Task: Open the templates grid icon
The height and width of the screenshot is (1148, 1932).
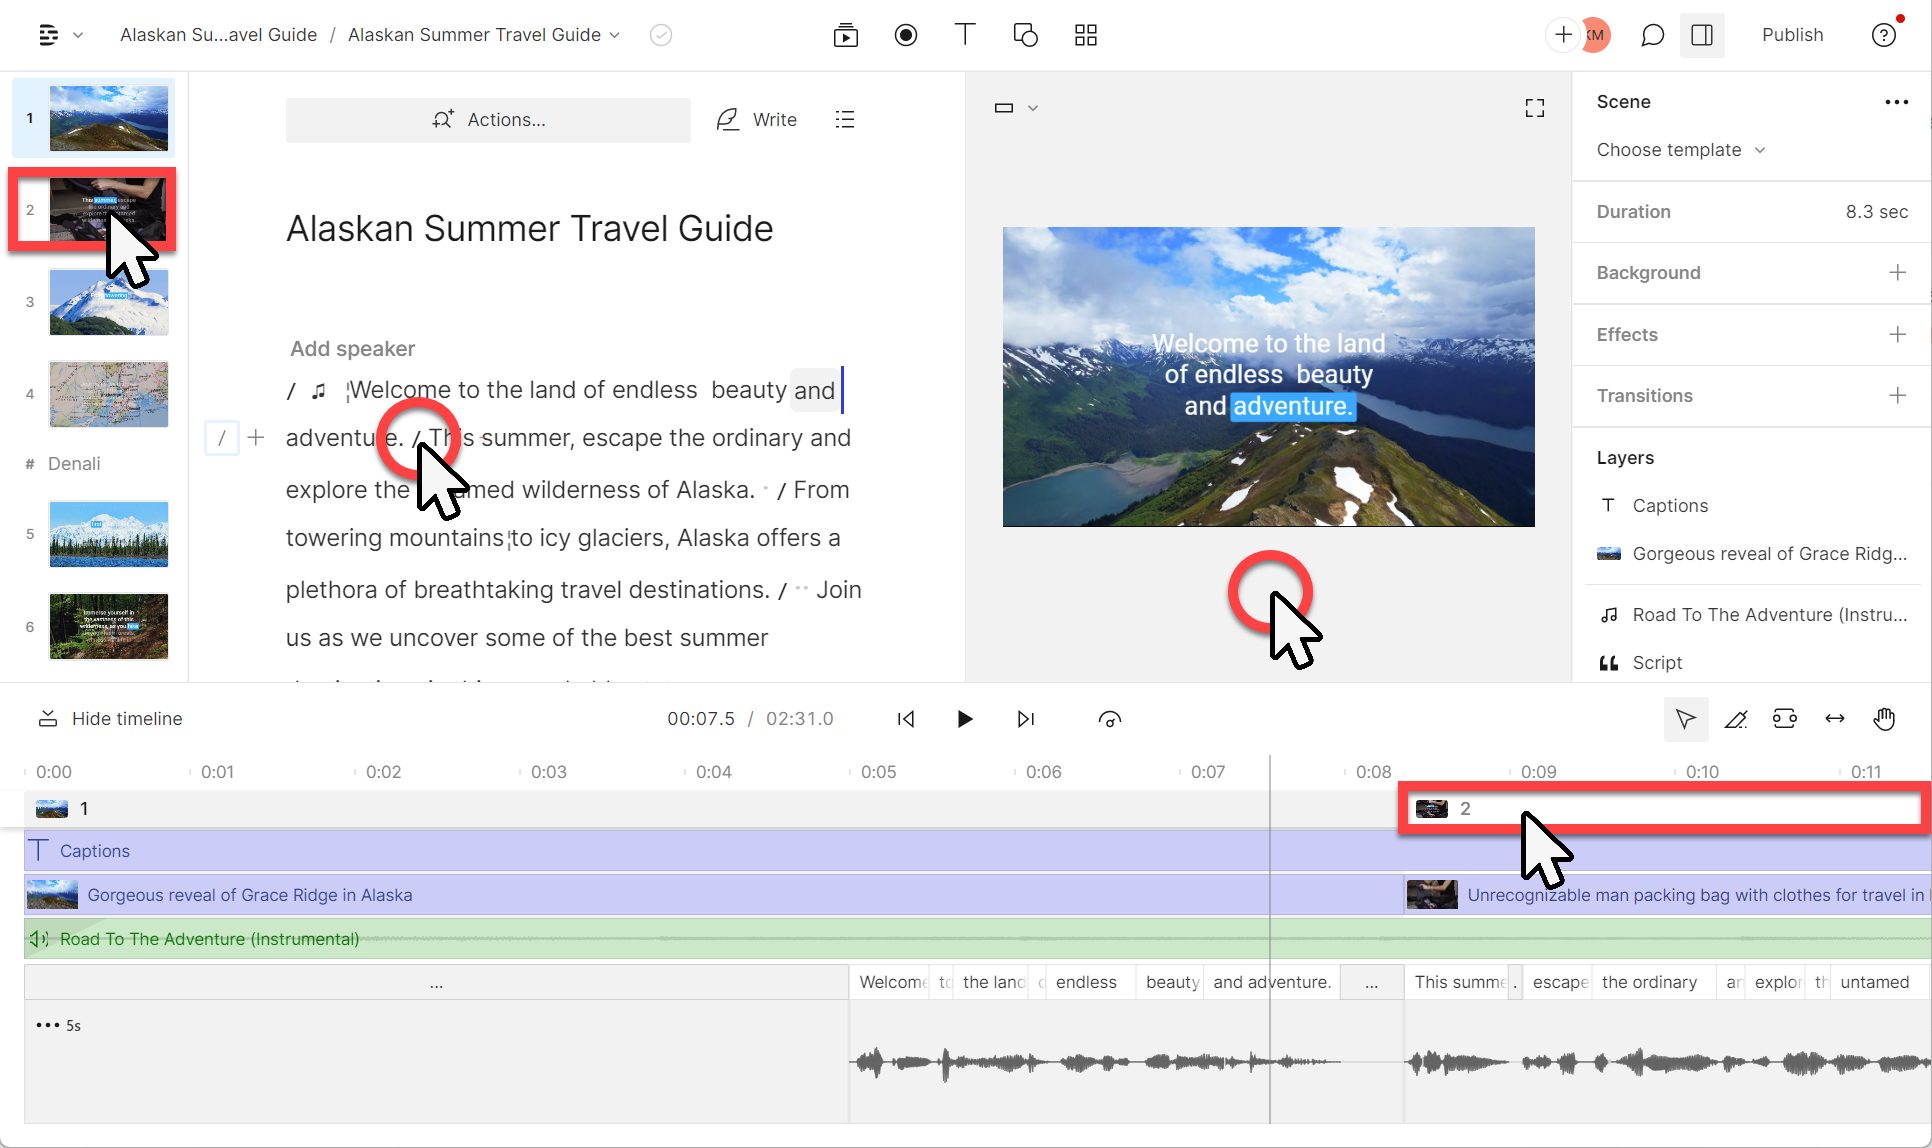Action: point(1085,35)
